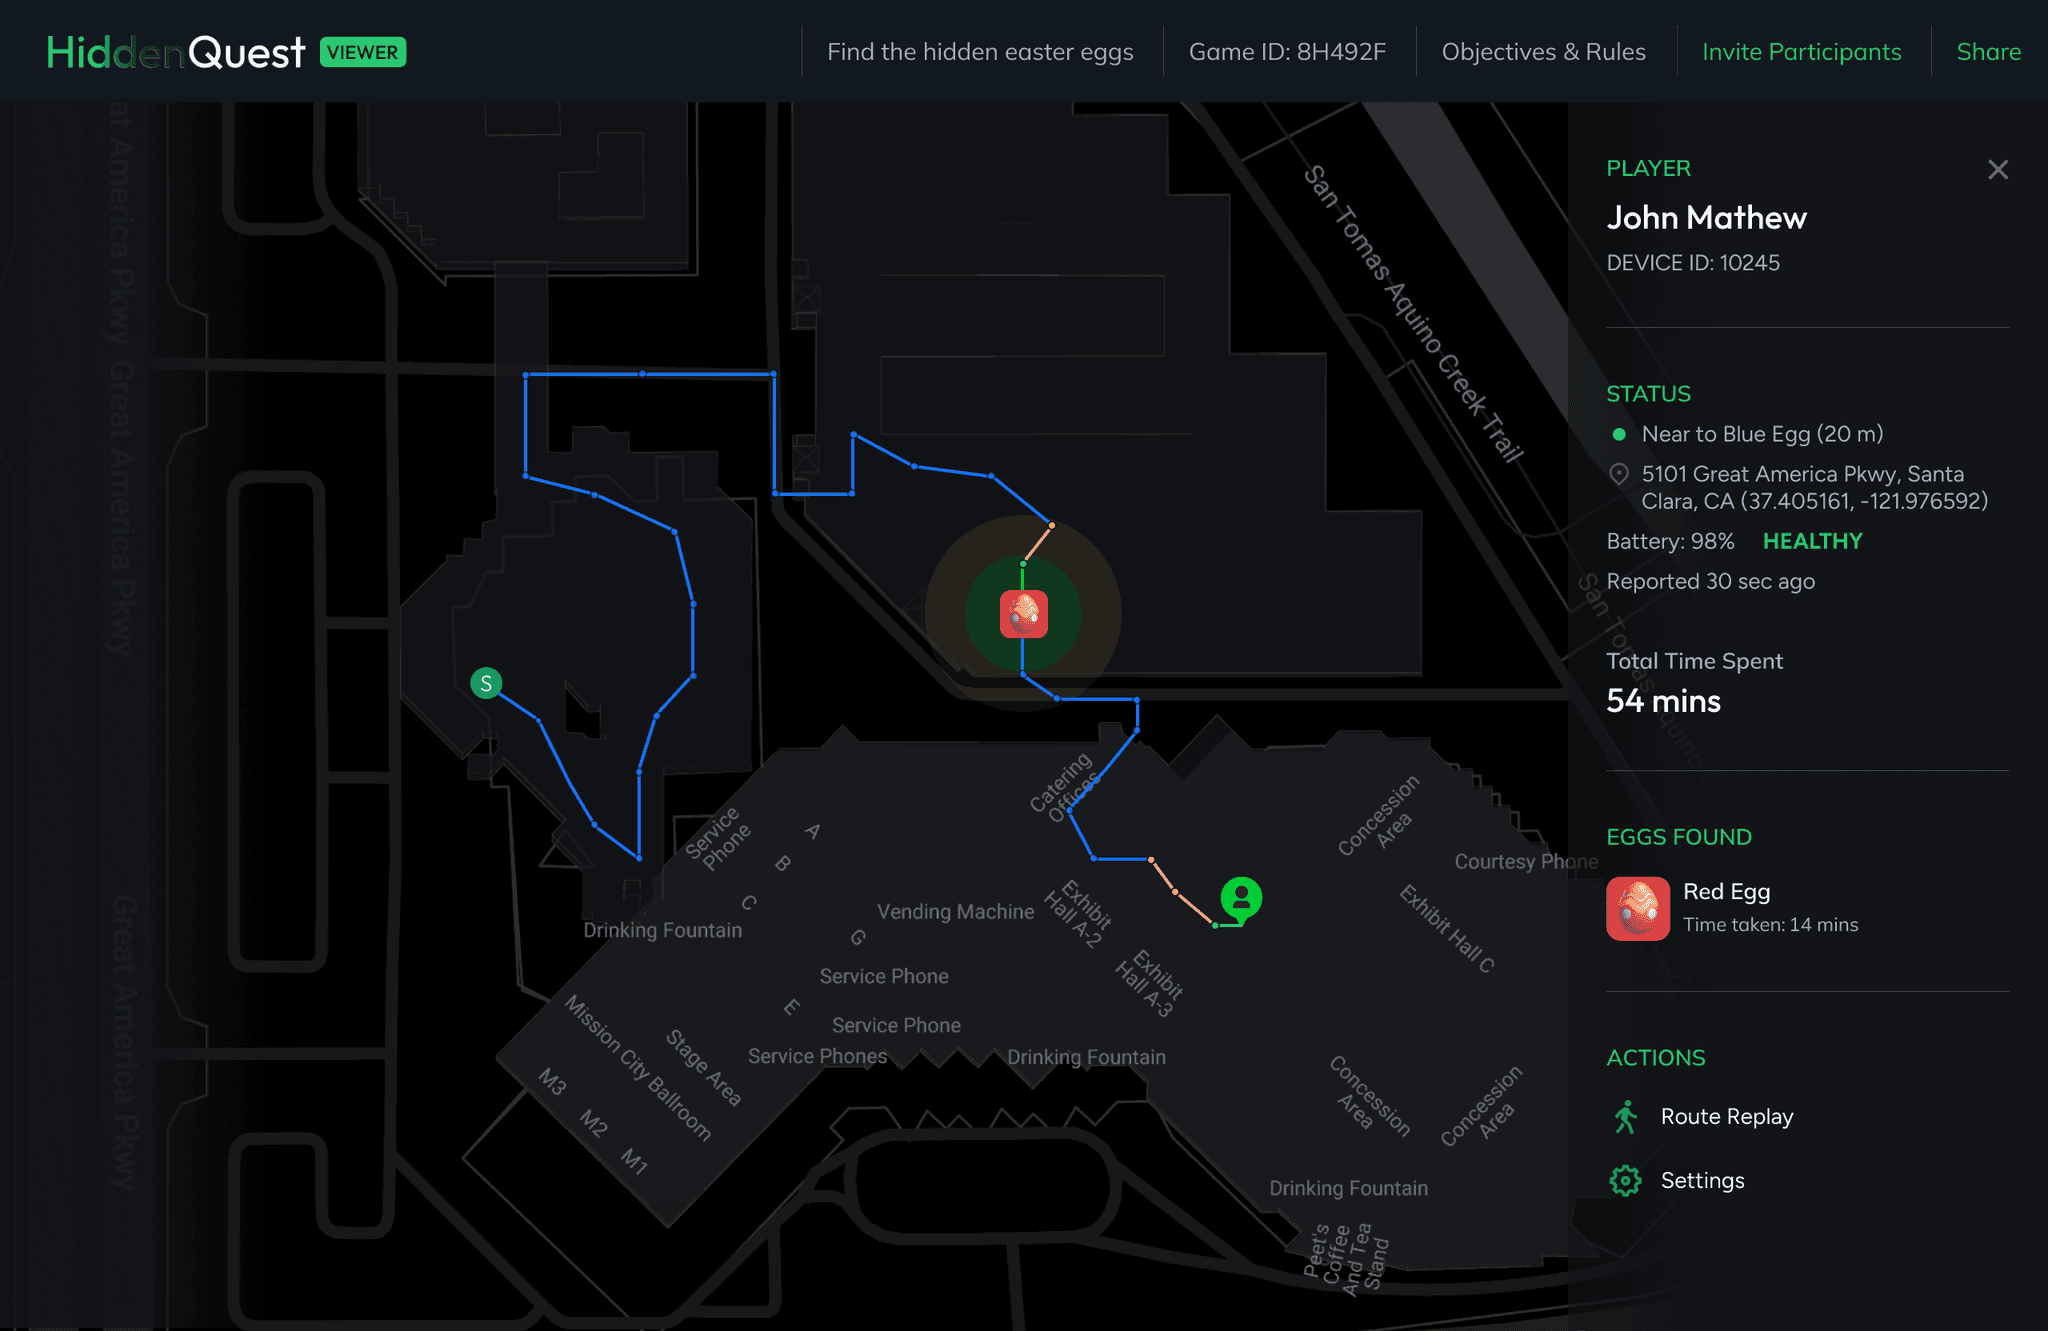Click the Red Egg thumbnail in Eggs Found
The width and height of the screenshot is (2048, 1331).
pos(1638,909)
